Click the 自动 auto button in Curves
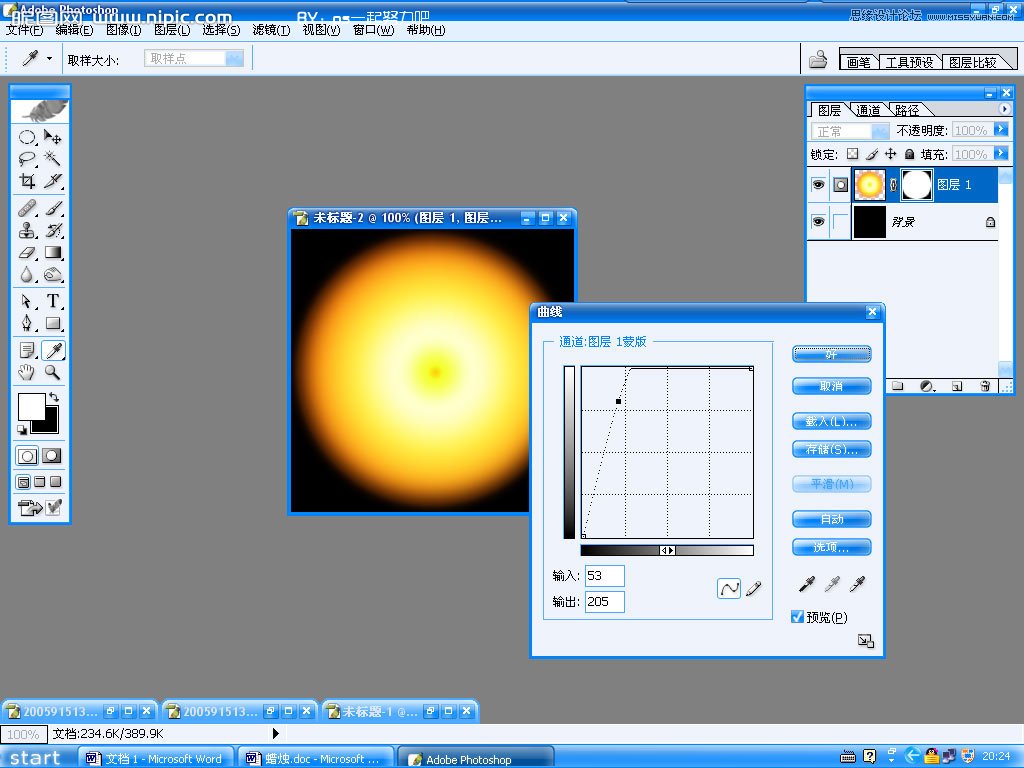This screenshot has height=768, width=1024. pos(831,519)
